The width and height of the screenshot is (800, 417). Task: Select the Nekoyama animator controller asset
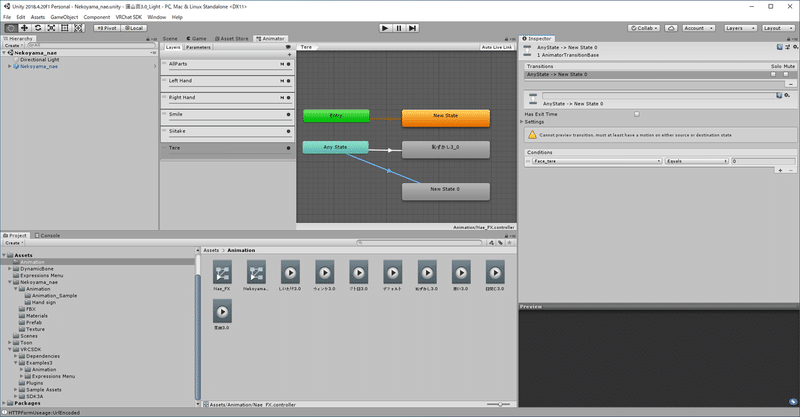(x=256, y=276)
